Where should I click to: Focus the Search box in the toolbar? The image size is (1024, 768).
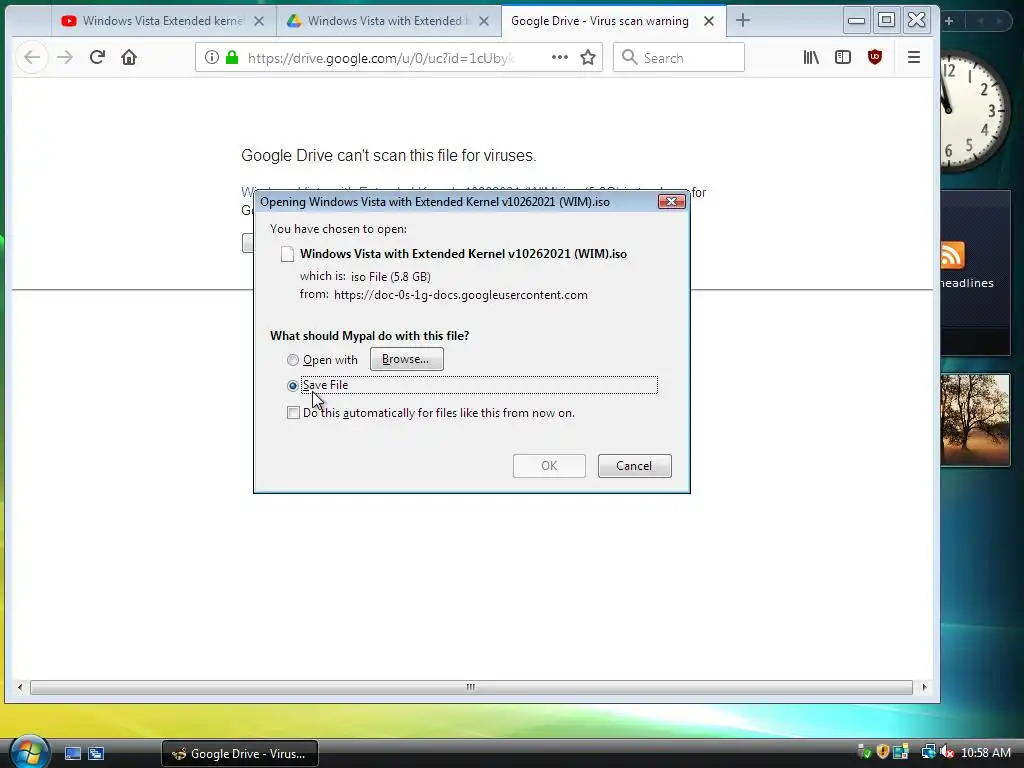click(679, 57)
